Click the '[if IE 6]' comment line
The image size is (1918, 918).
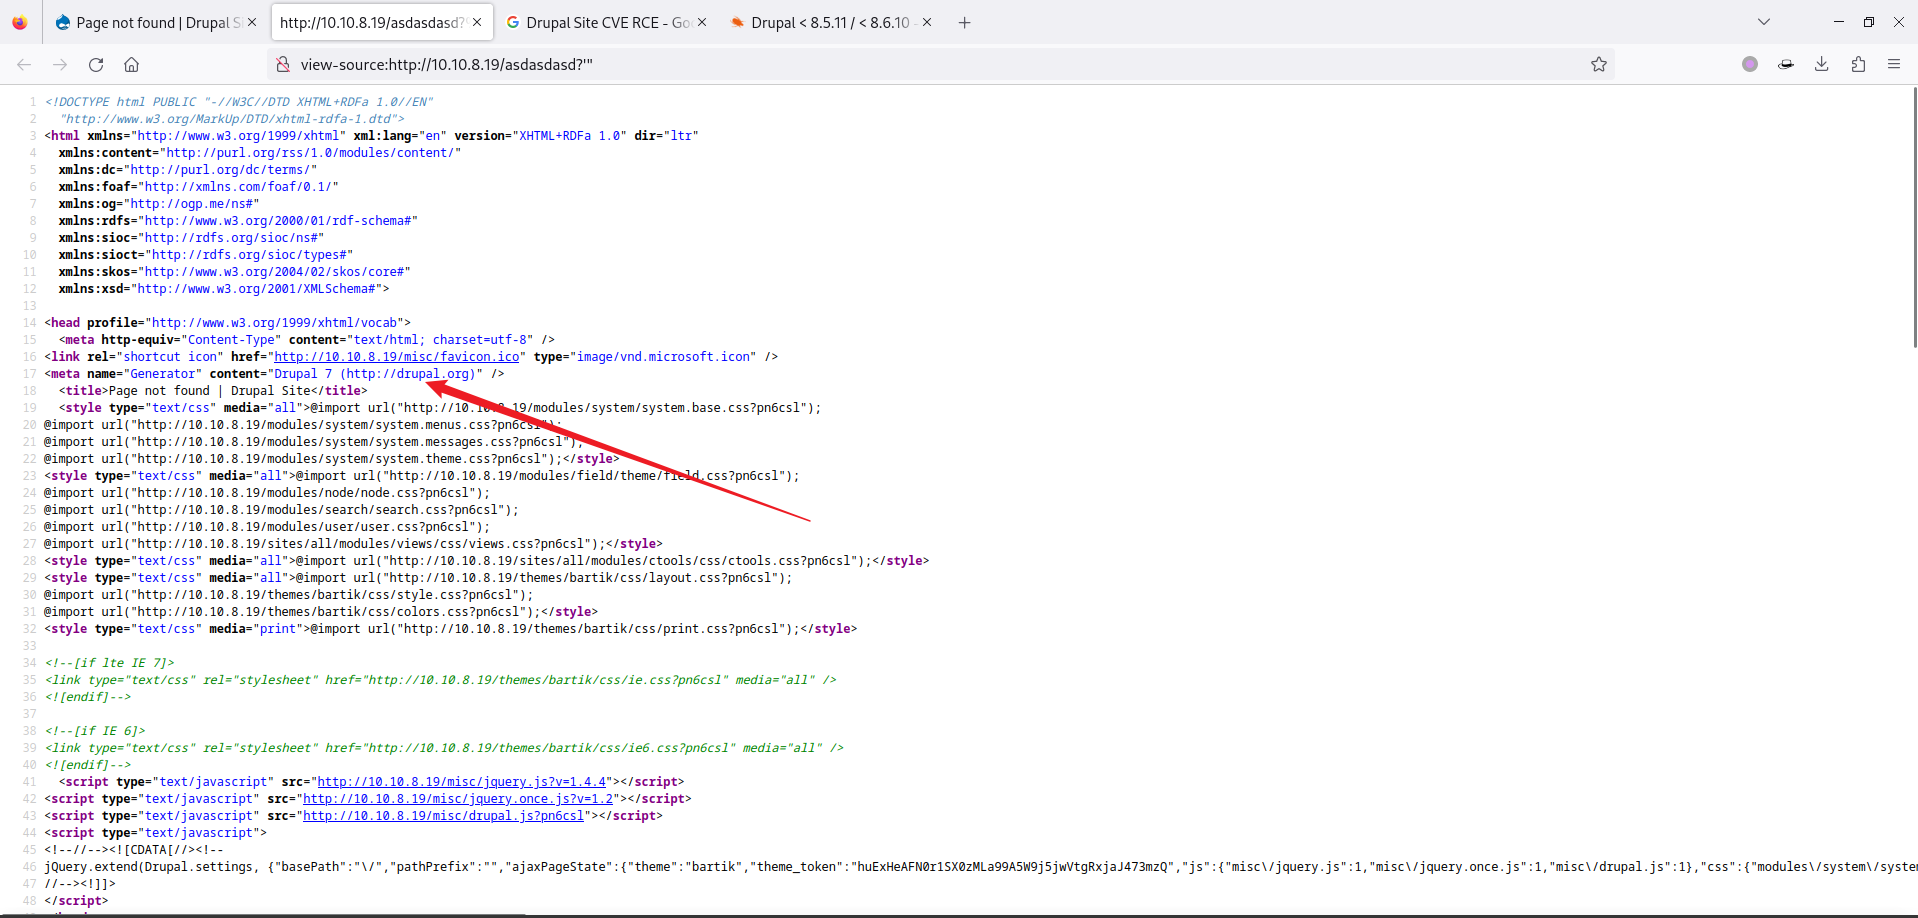(95, 731)
